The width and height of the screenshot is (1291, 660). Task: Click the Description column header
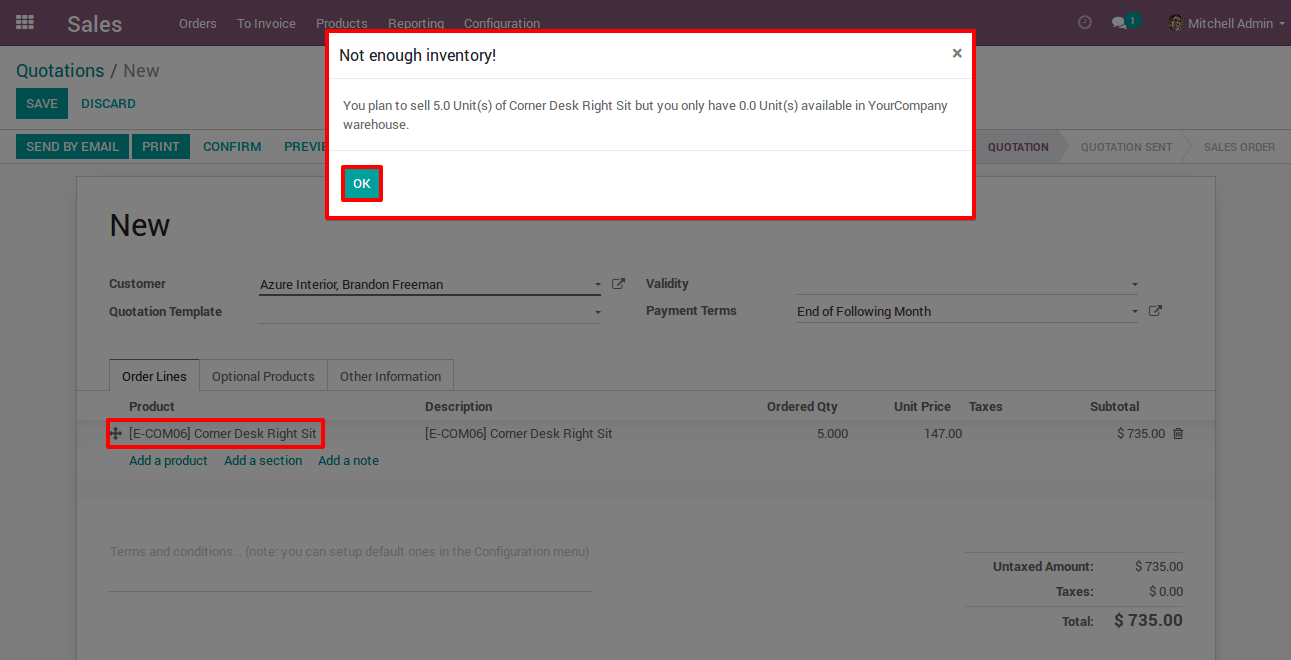[x=459, y=407]
